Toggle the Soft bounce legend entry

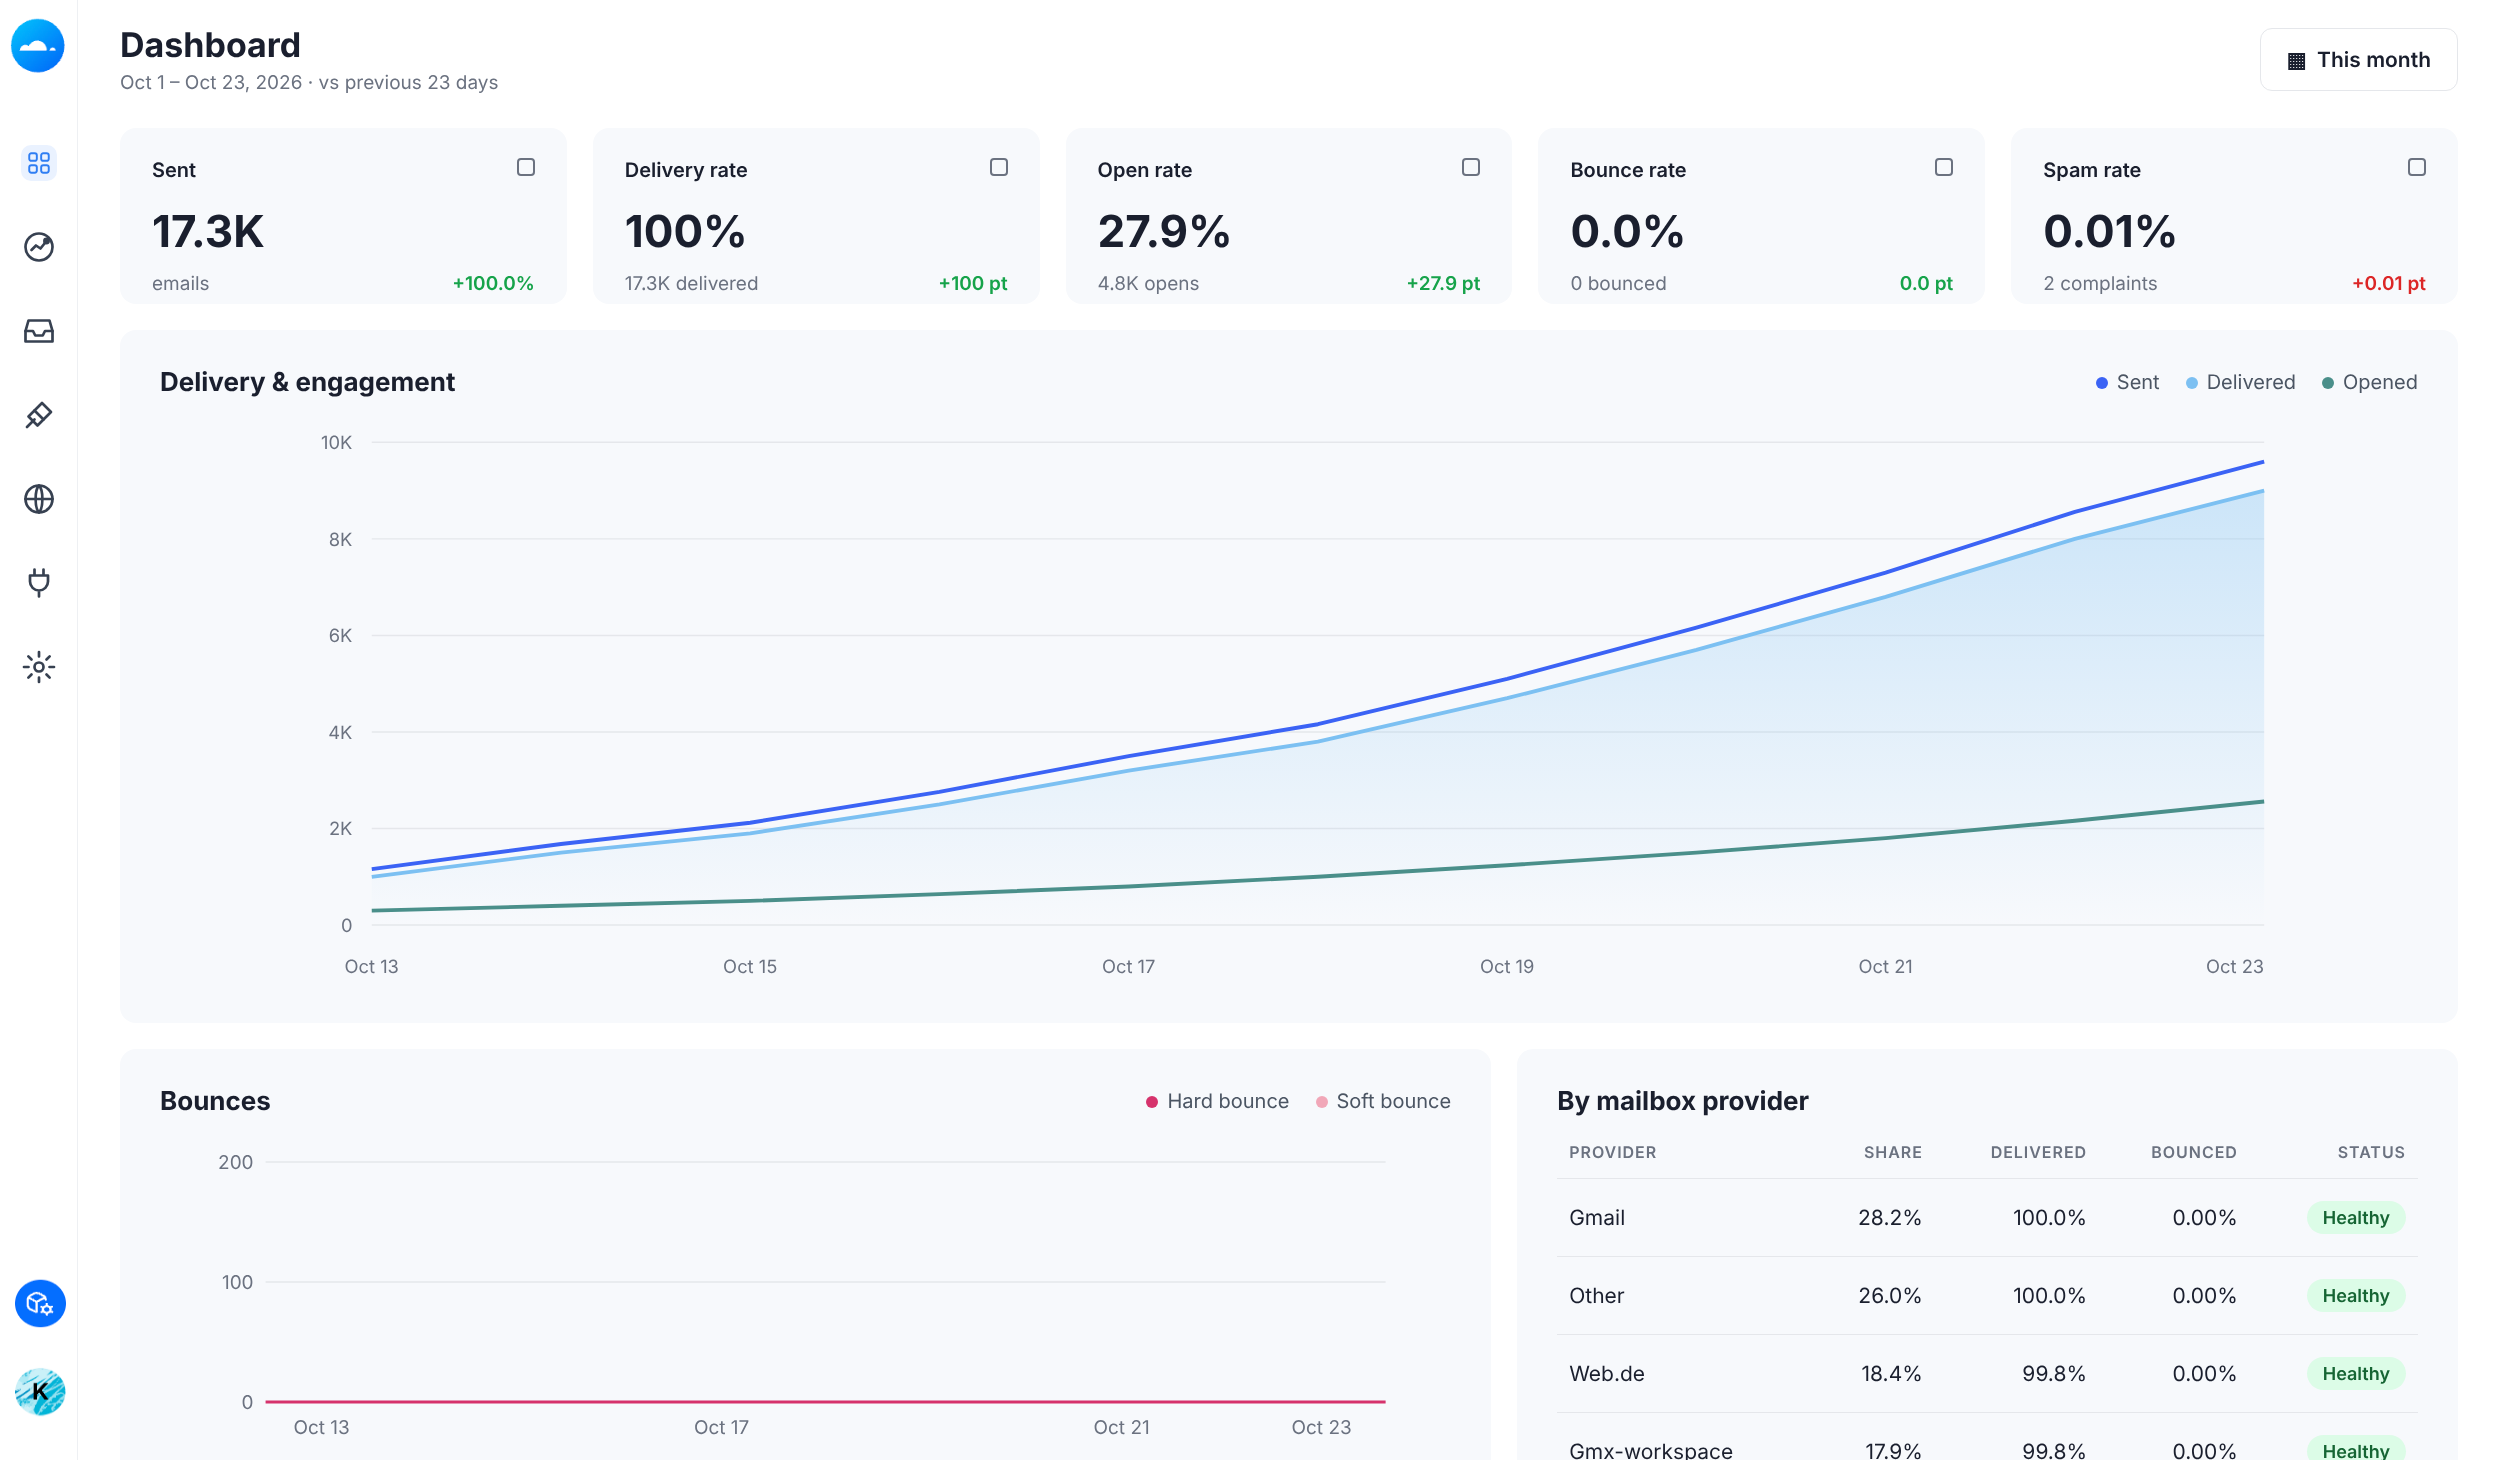(x=1383, y=1102)
